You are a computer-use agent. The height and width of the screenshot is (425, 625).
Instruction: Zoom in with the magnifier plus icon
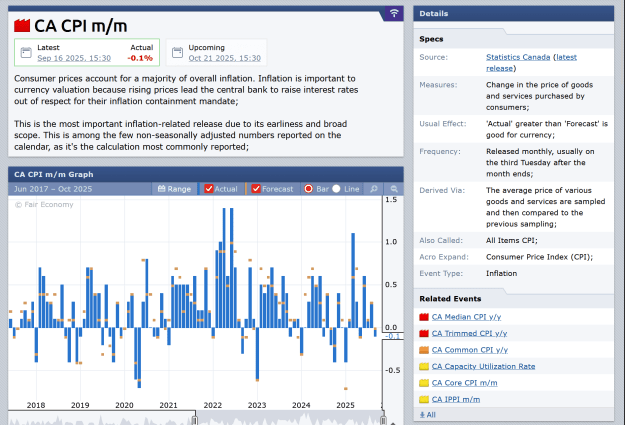coord(373,189)
